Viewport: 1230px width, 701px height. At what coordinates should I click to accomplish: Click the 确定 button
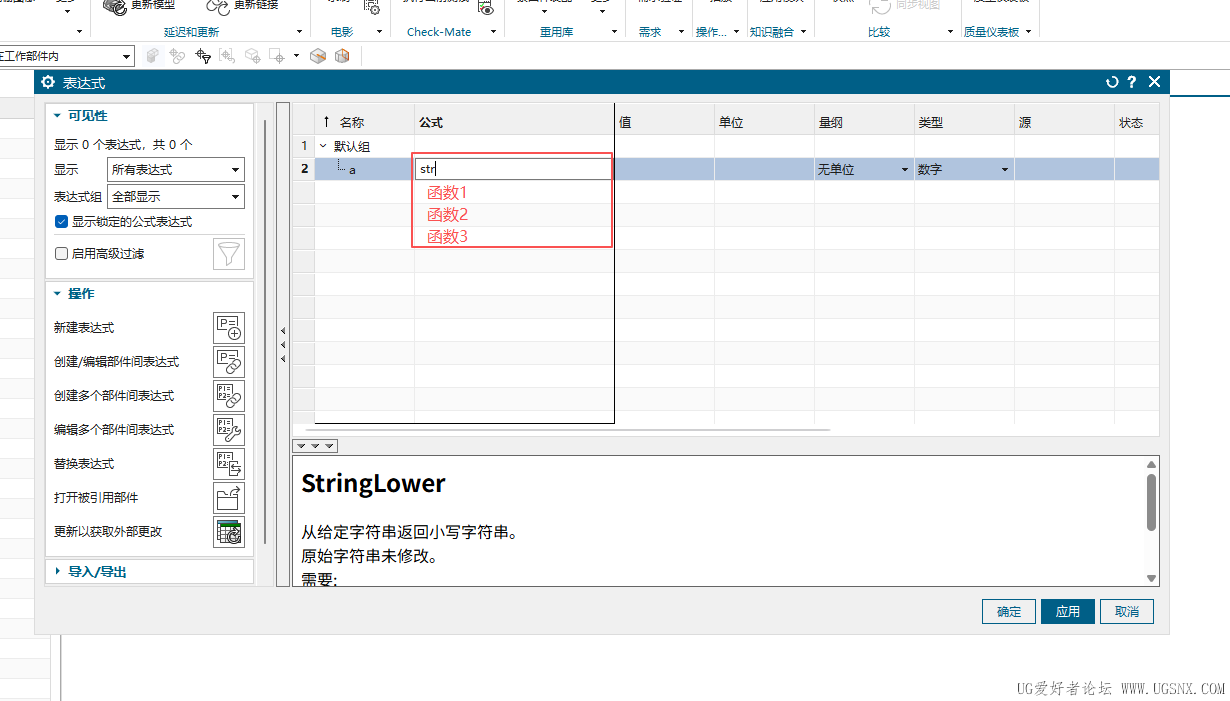click(x=1009, y=611)
